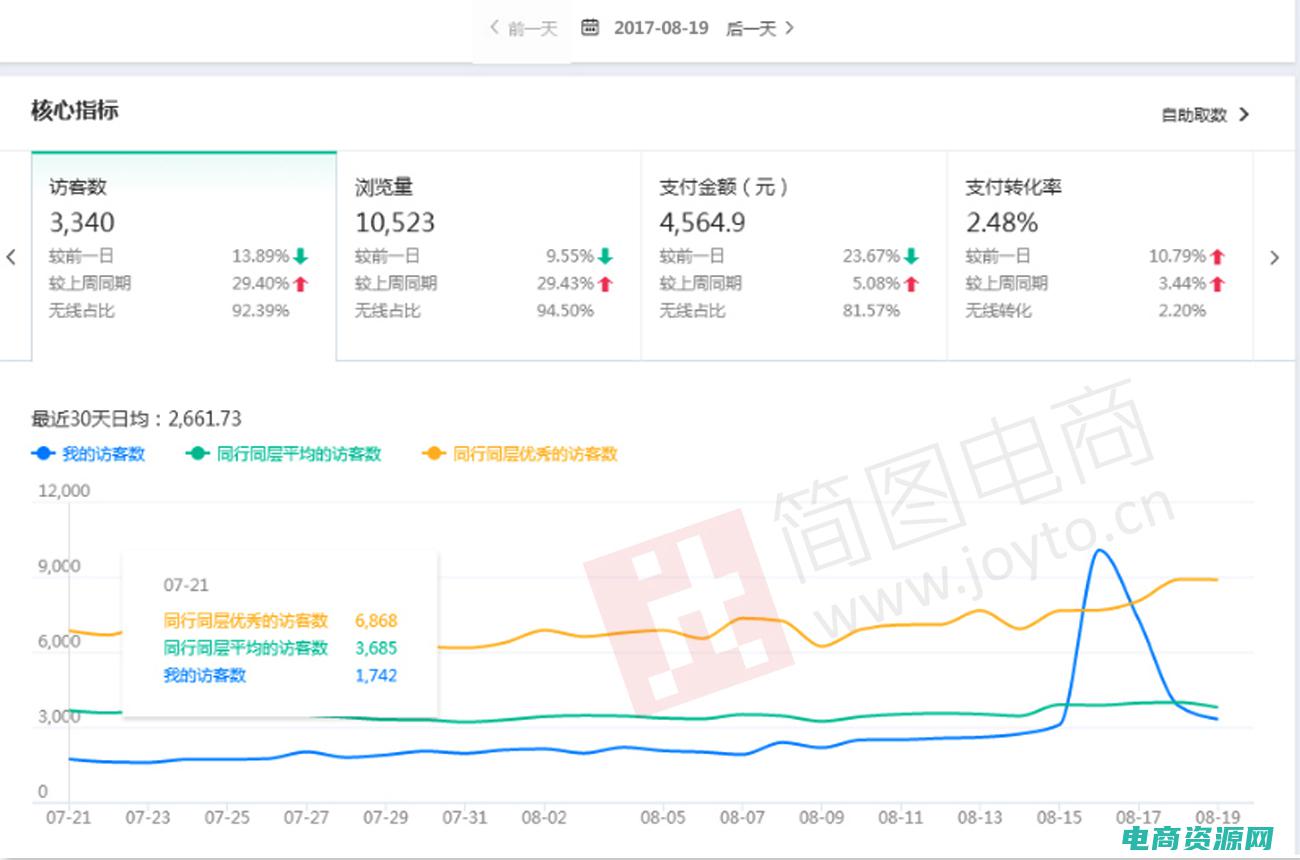This screenshot has width=1300, height=860.
Task: Toggle 同行同层优秀的访客数 legend series
Action: [x=520, y=454]
